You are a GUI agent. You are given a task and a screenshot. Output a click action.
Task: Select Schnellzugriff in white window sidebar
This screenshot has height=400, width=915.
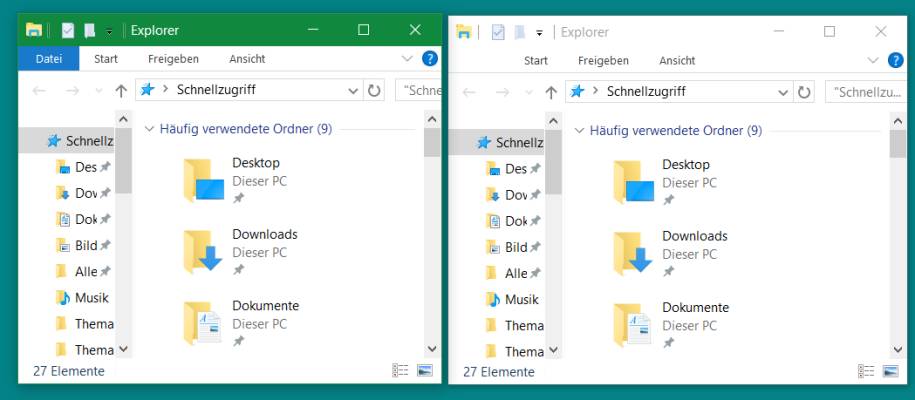click(x=496, y=142)
